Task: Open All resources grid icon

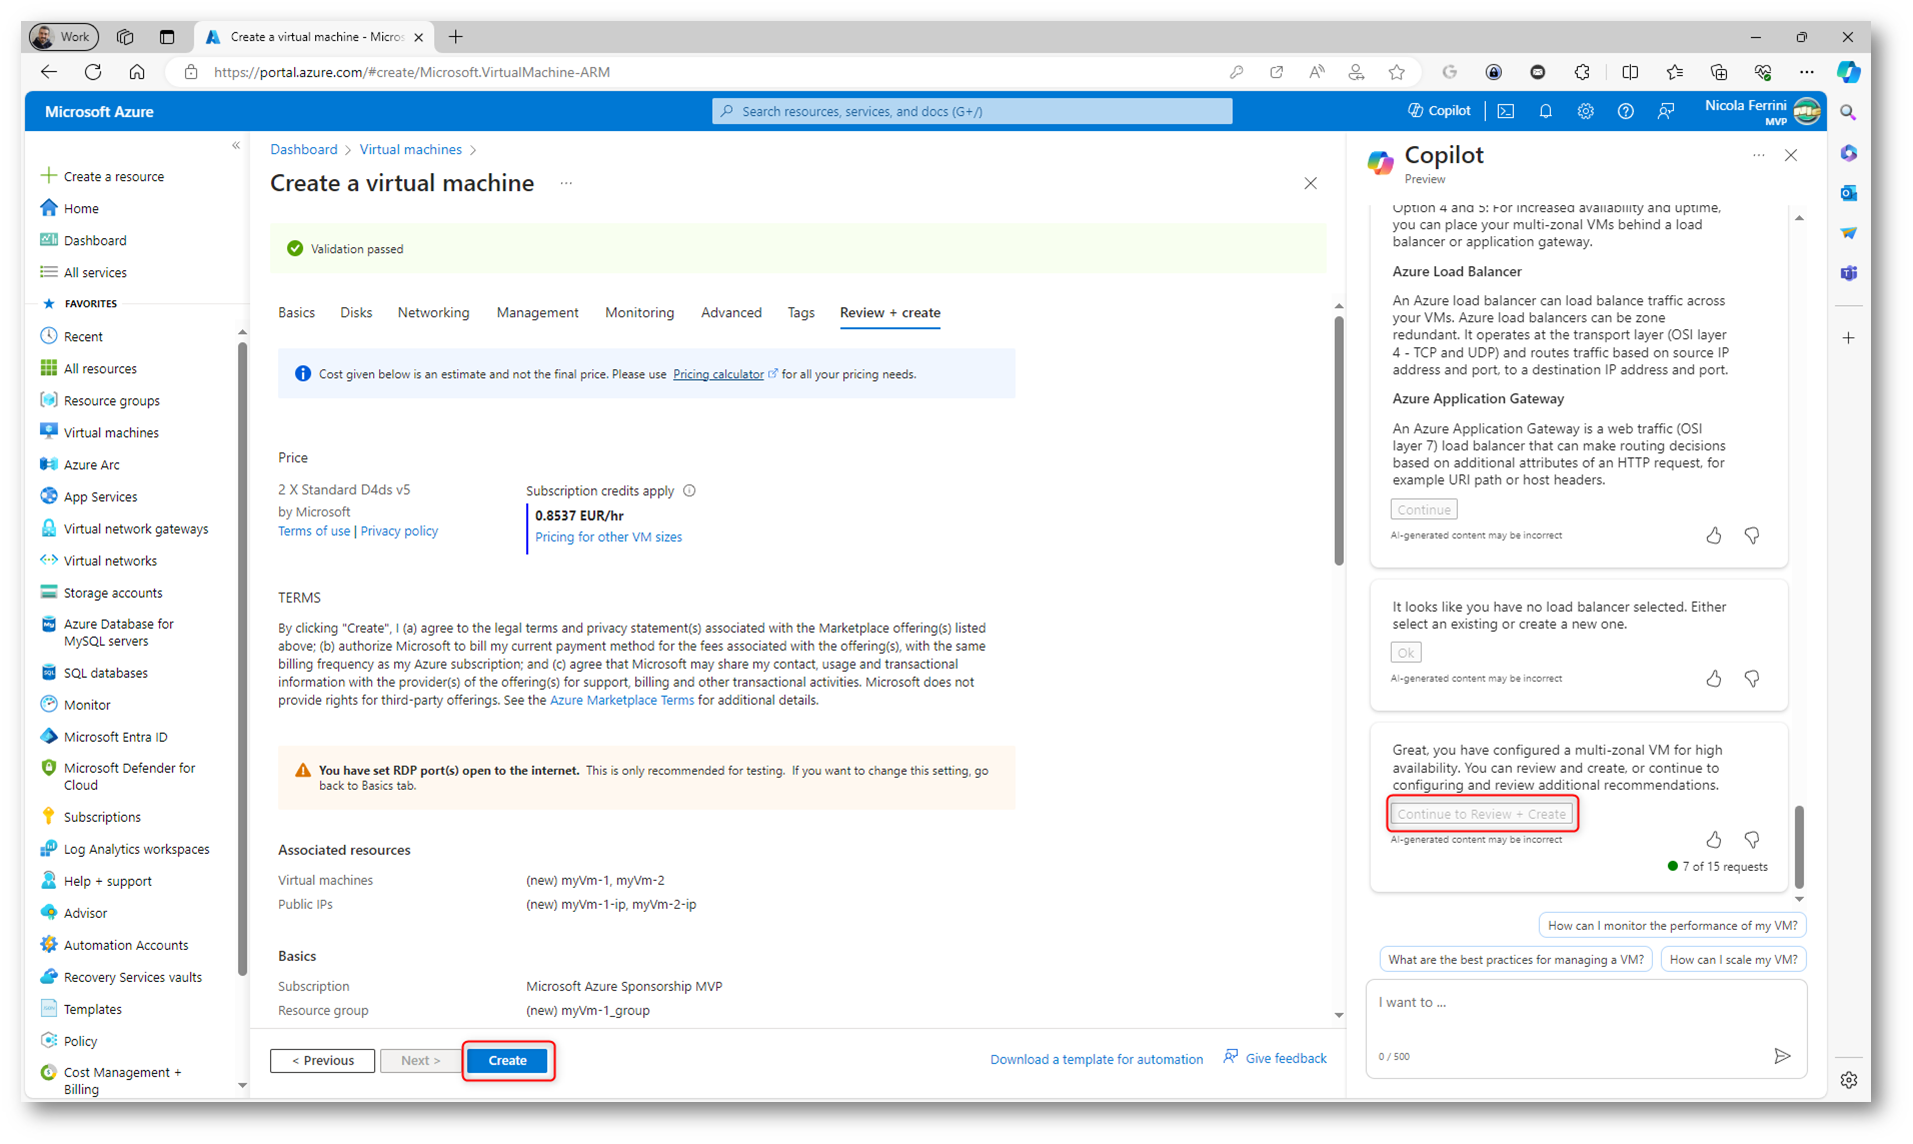Action: [48, 368]
